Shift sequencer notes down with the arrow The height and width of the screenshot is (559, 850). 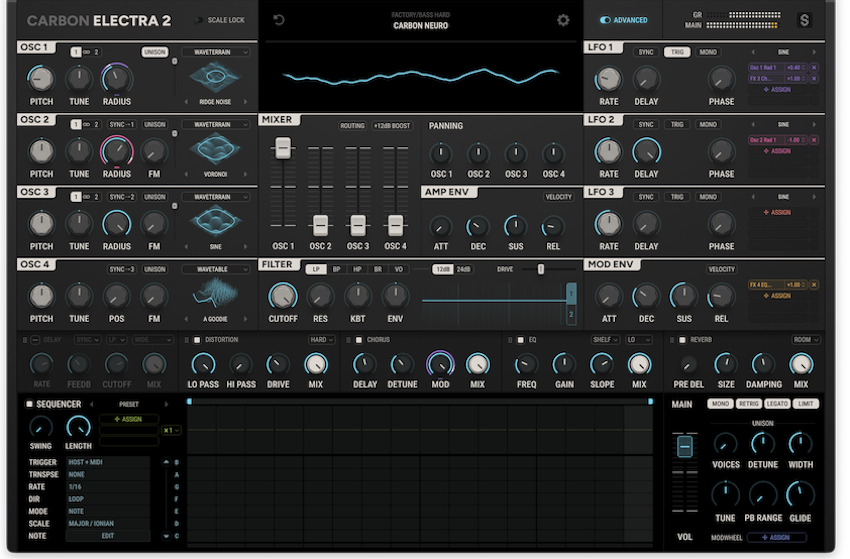click(166, 536)
